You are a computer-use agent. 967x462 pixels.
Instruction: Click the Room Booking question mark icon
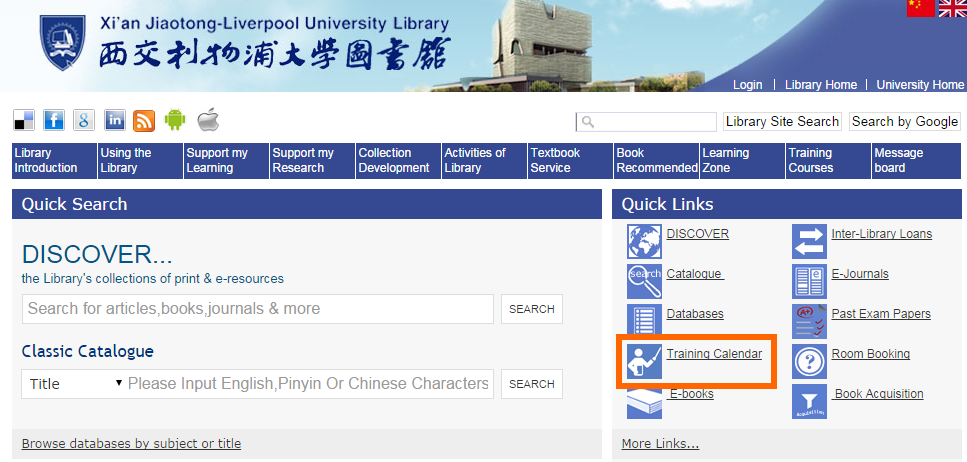(809, 361)
